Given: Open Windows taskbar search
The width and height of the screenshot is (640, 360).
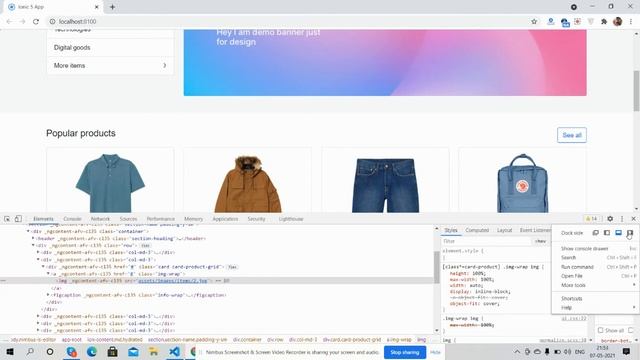Looking at the screenshot, I should pyautogui.click(x=30, y=351).
